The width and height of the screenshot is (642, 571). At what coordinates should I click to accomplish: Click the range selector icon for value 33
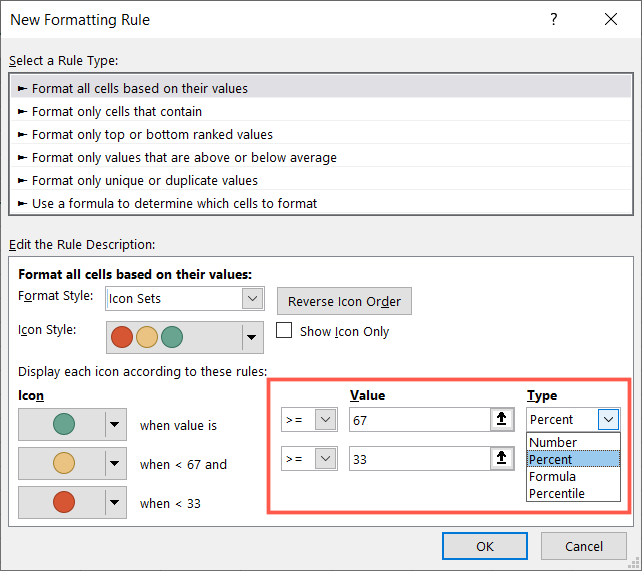click(x=500, y=459)
